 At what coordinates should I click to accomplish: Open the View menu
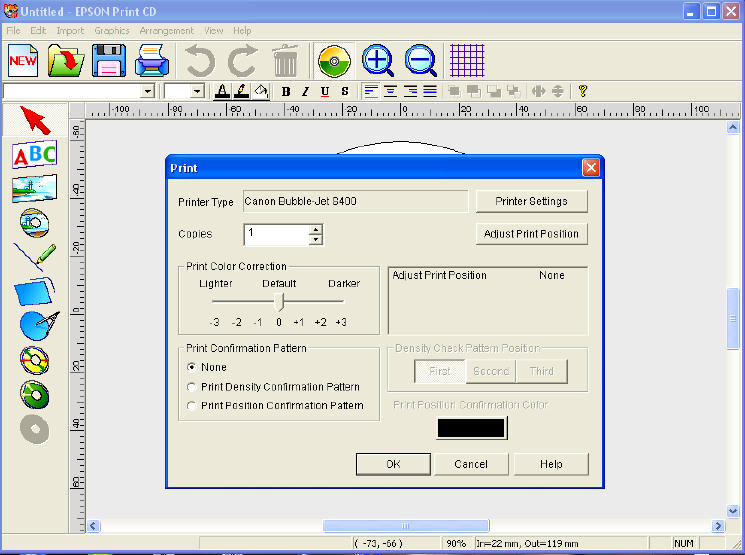213,30
